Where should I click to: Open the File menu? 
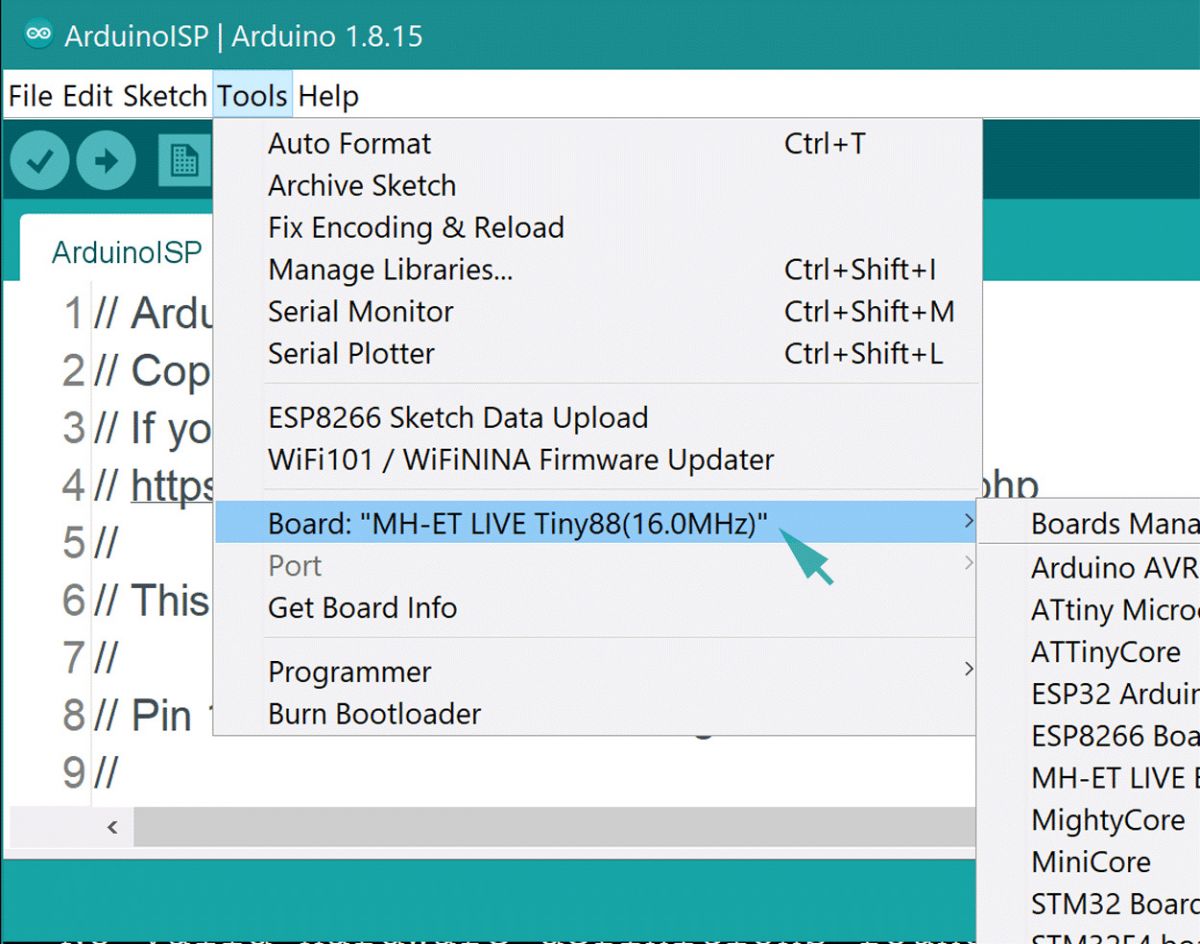(31, 95)
